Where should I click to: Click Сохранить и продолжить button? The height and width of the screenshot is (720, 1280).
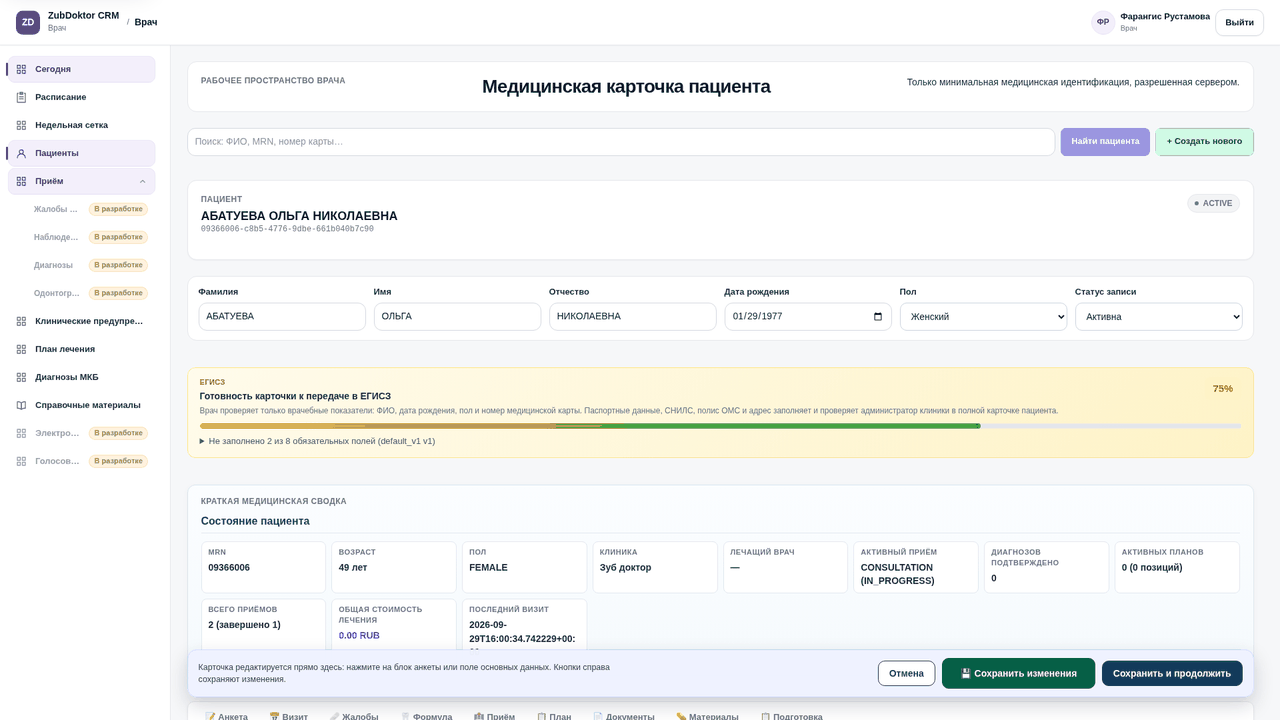tap(1172, 673)
